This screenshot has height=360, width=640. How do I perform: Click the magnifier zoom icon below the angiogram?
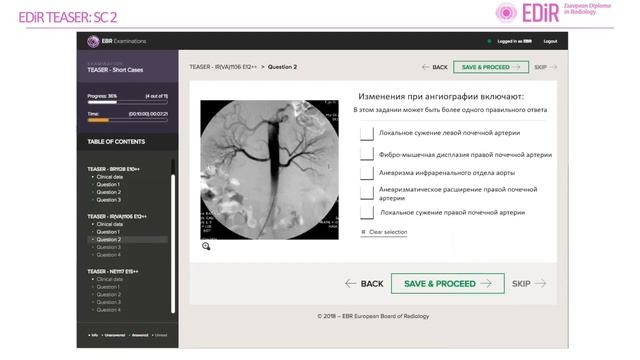click(x=206, y=246)
